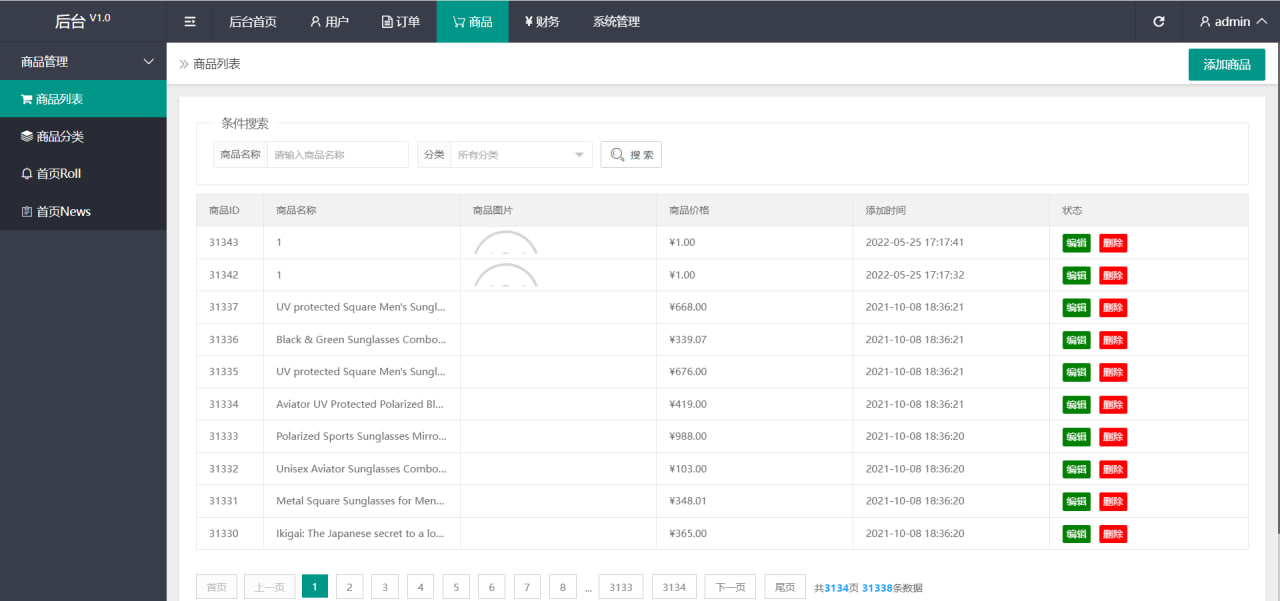The width and height of the screenshot is (1280, 601).
Task: Open 商品分类 via its layers icon
Action: point(27,136)
